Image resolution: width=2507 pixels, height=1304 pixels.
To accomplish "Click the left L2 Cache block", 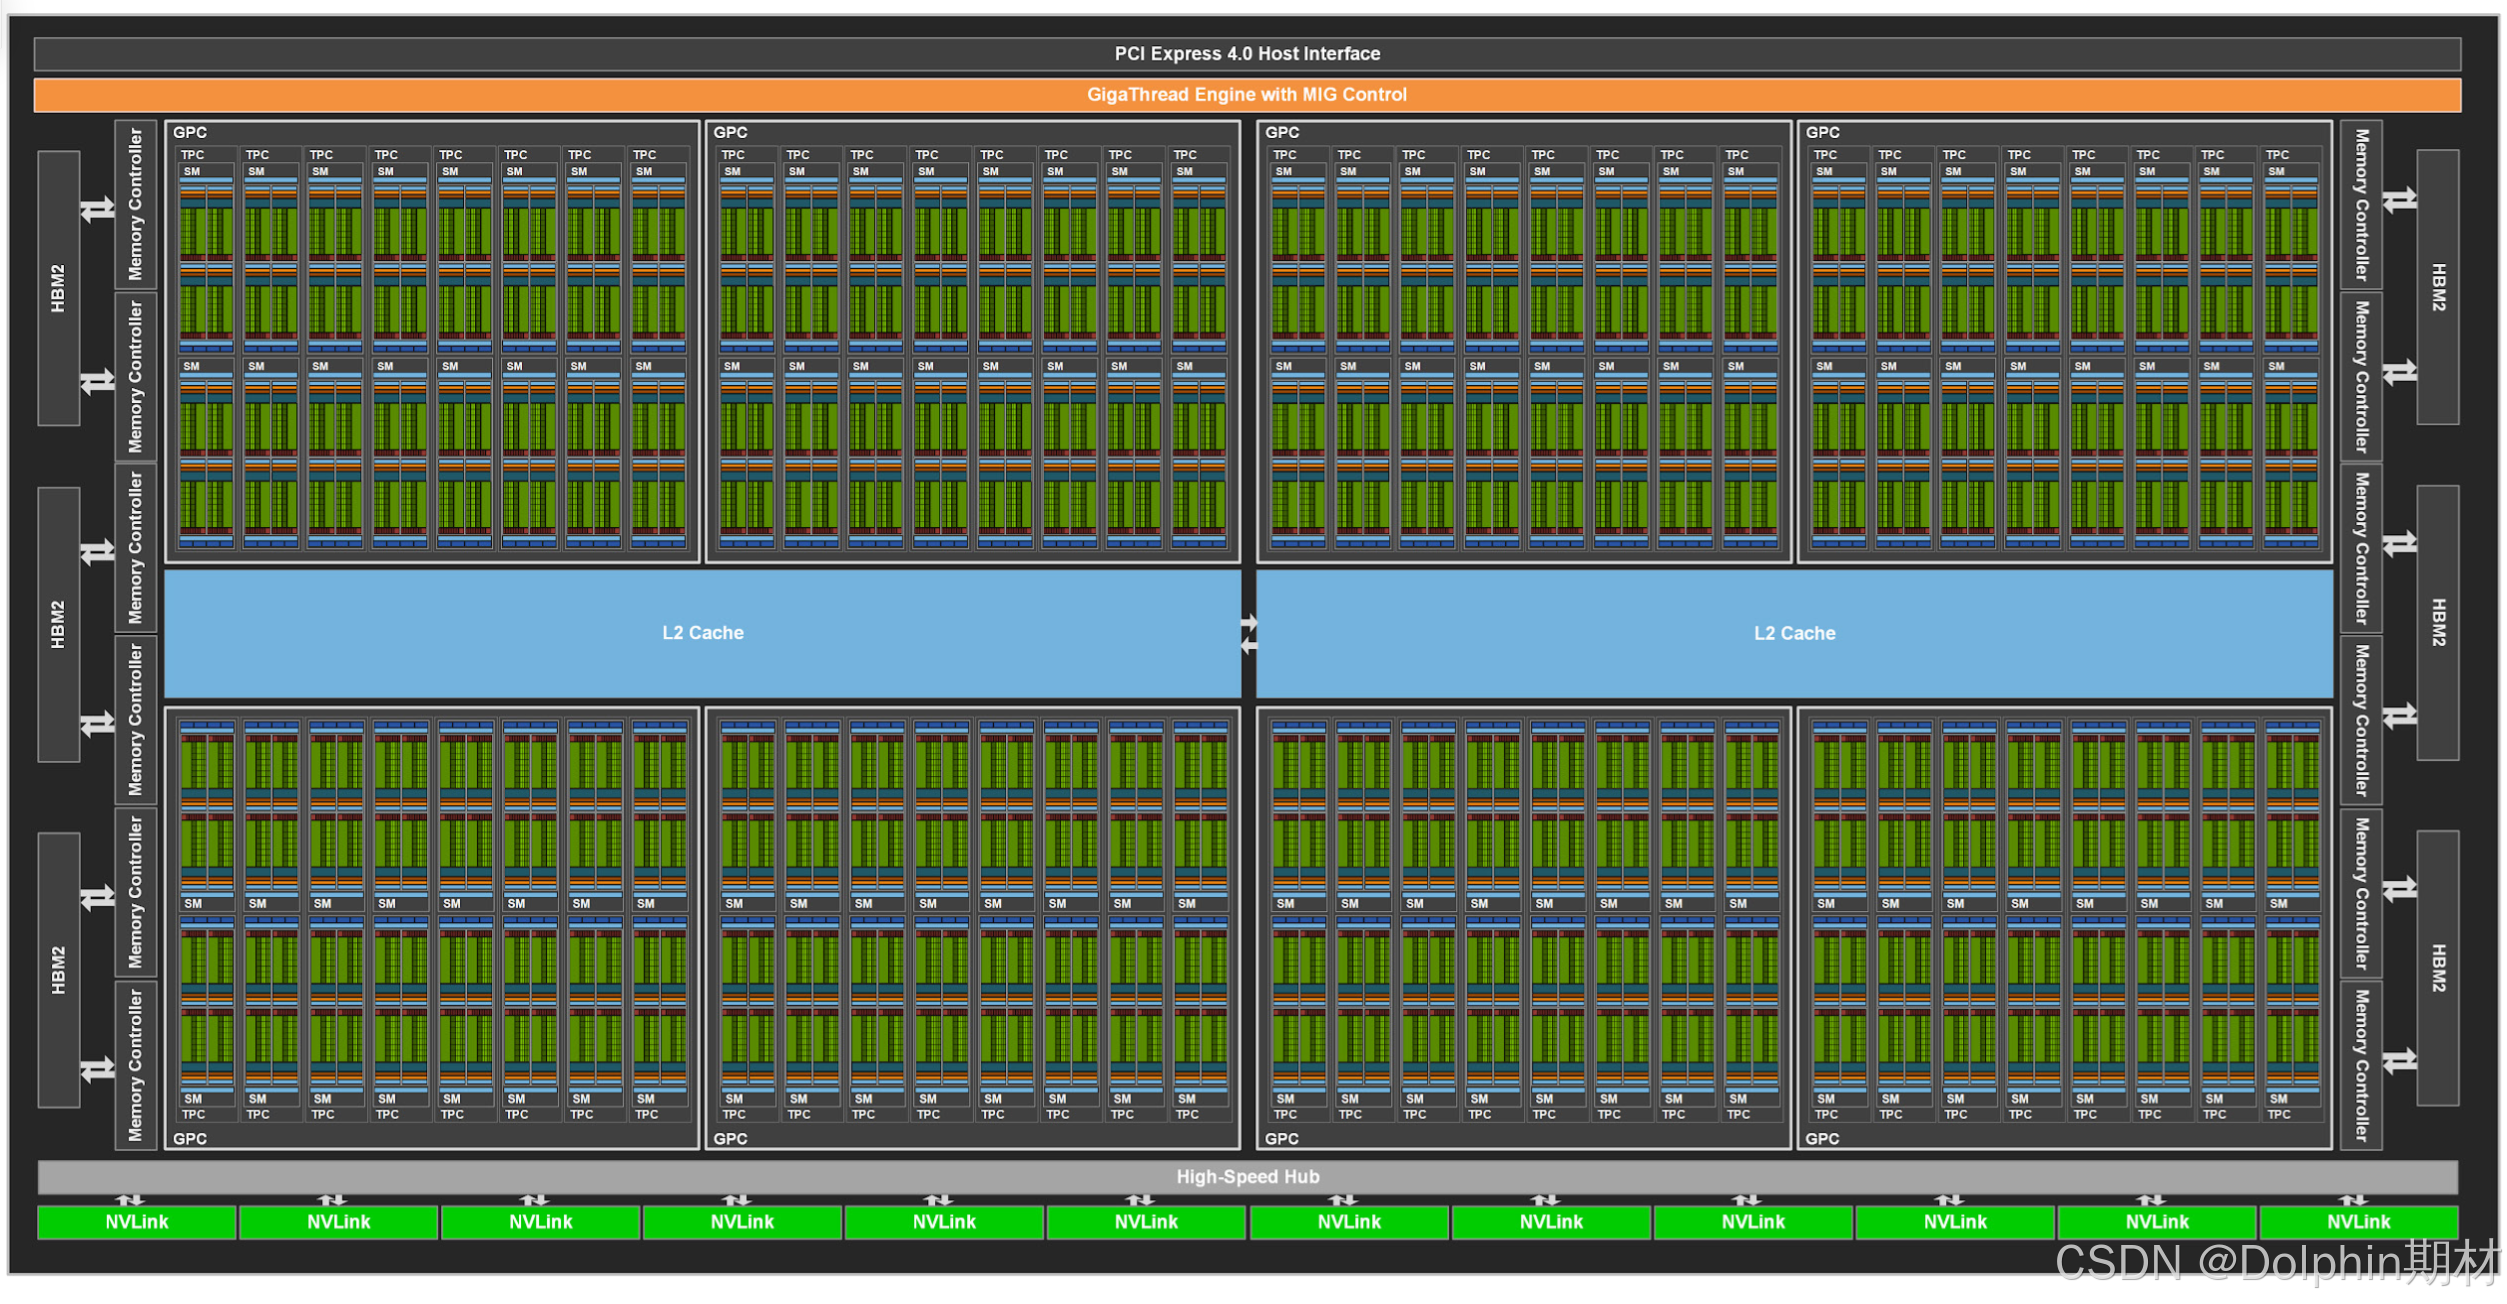I will coord(702,633).
